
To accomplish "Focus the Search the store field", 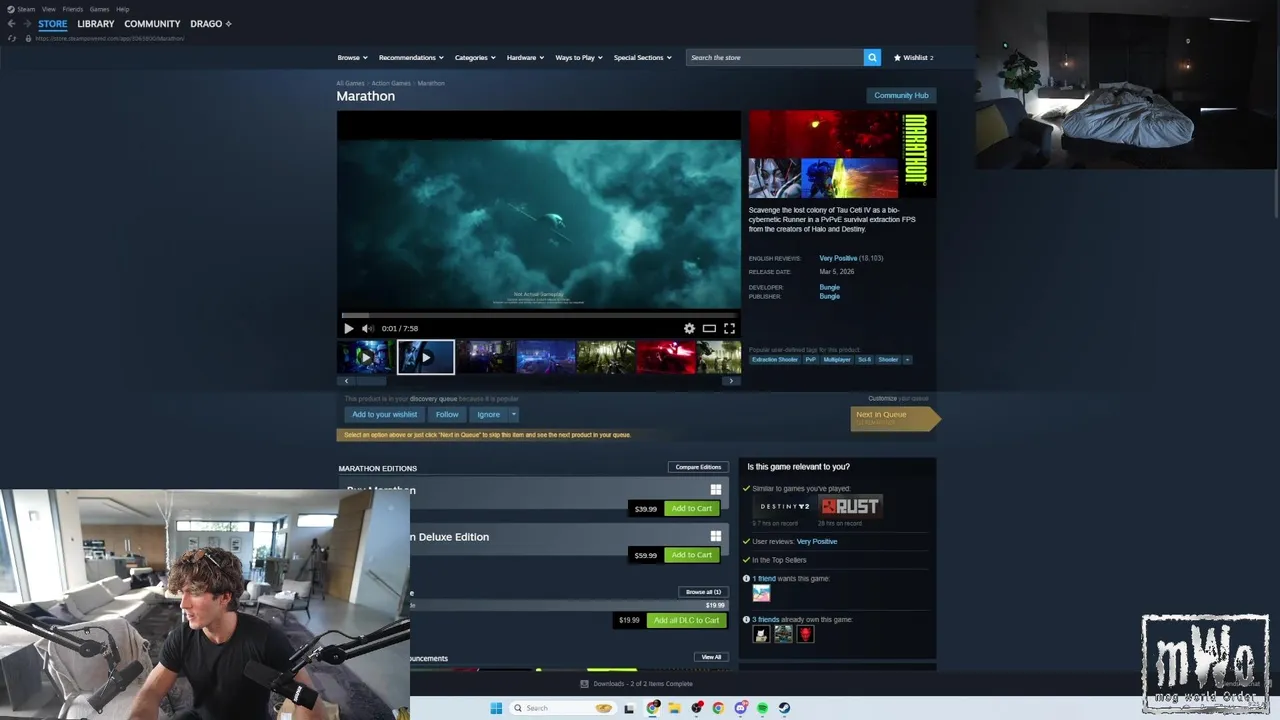I will (x=775, y=57).
